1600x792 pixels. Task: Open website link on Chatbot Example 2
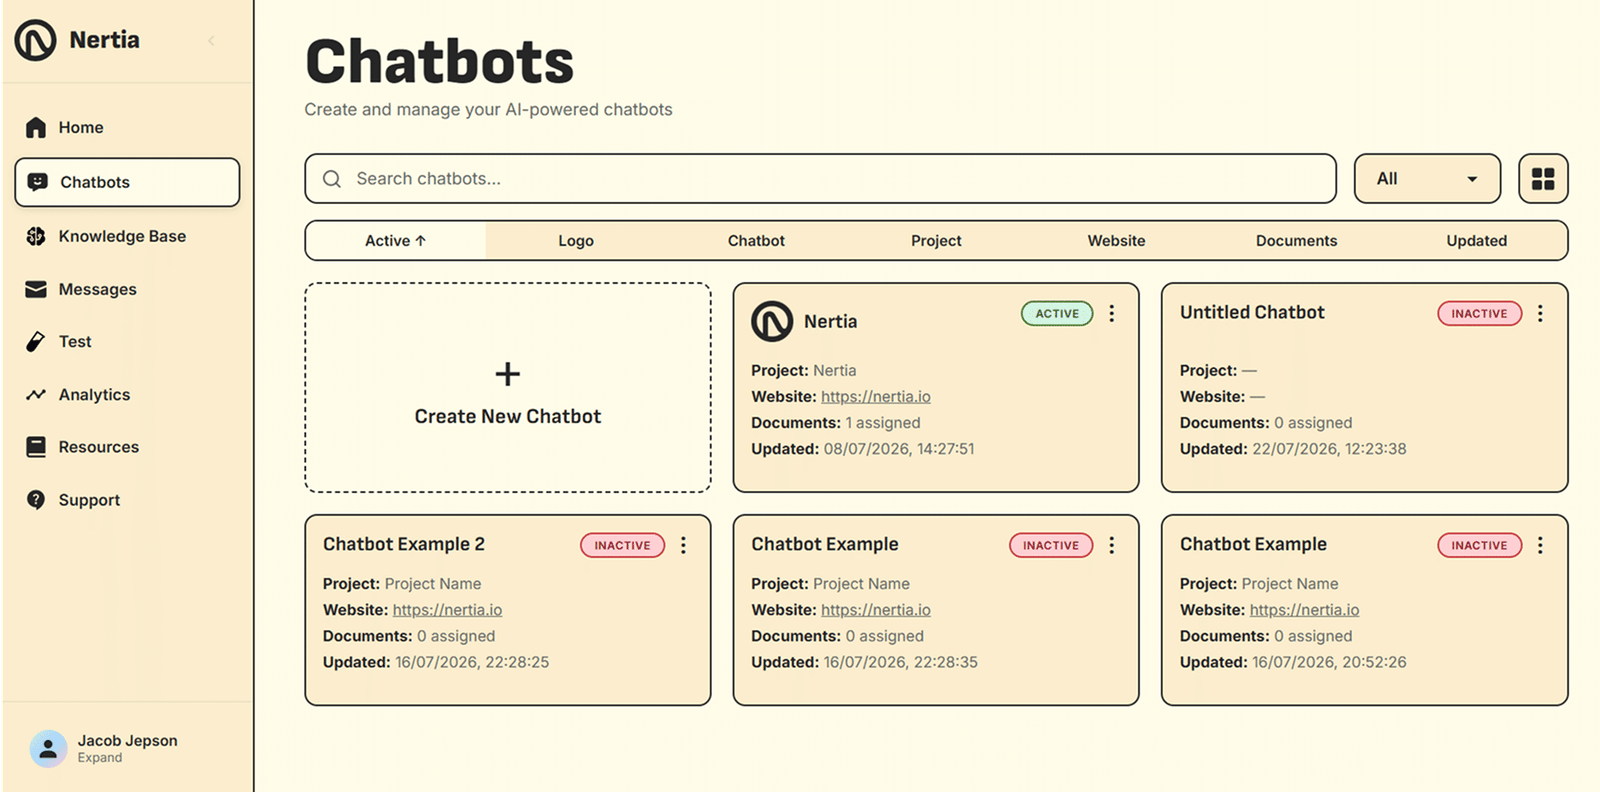[447, 610]
